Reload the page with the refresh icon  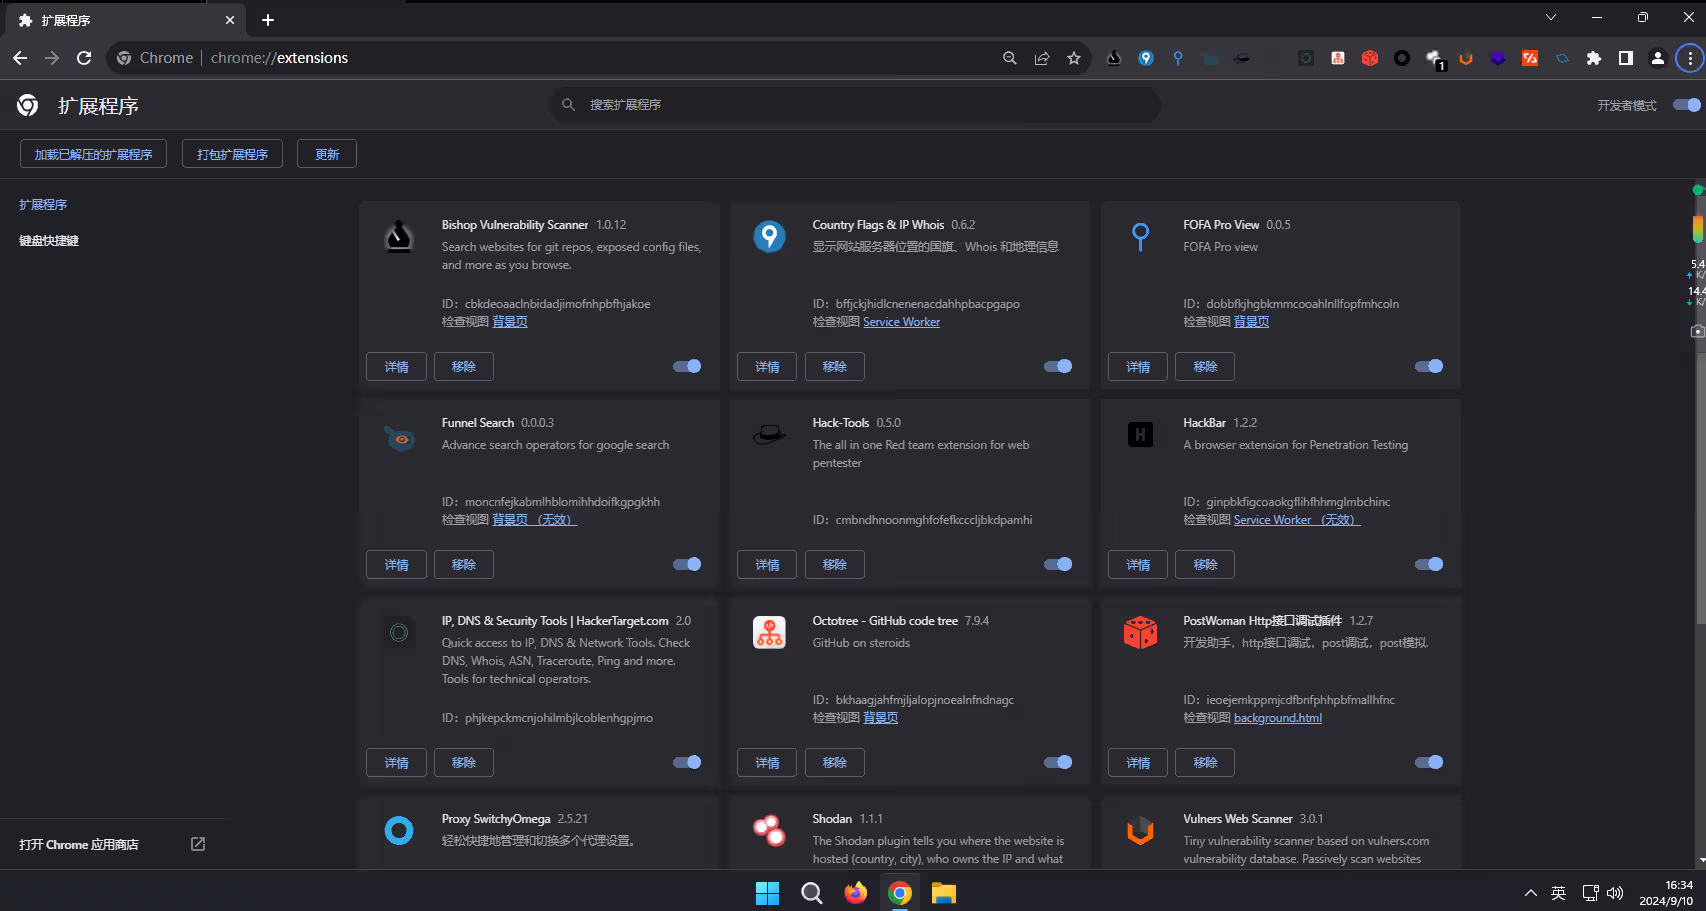84,58
